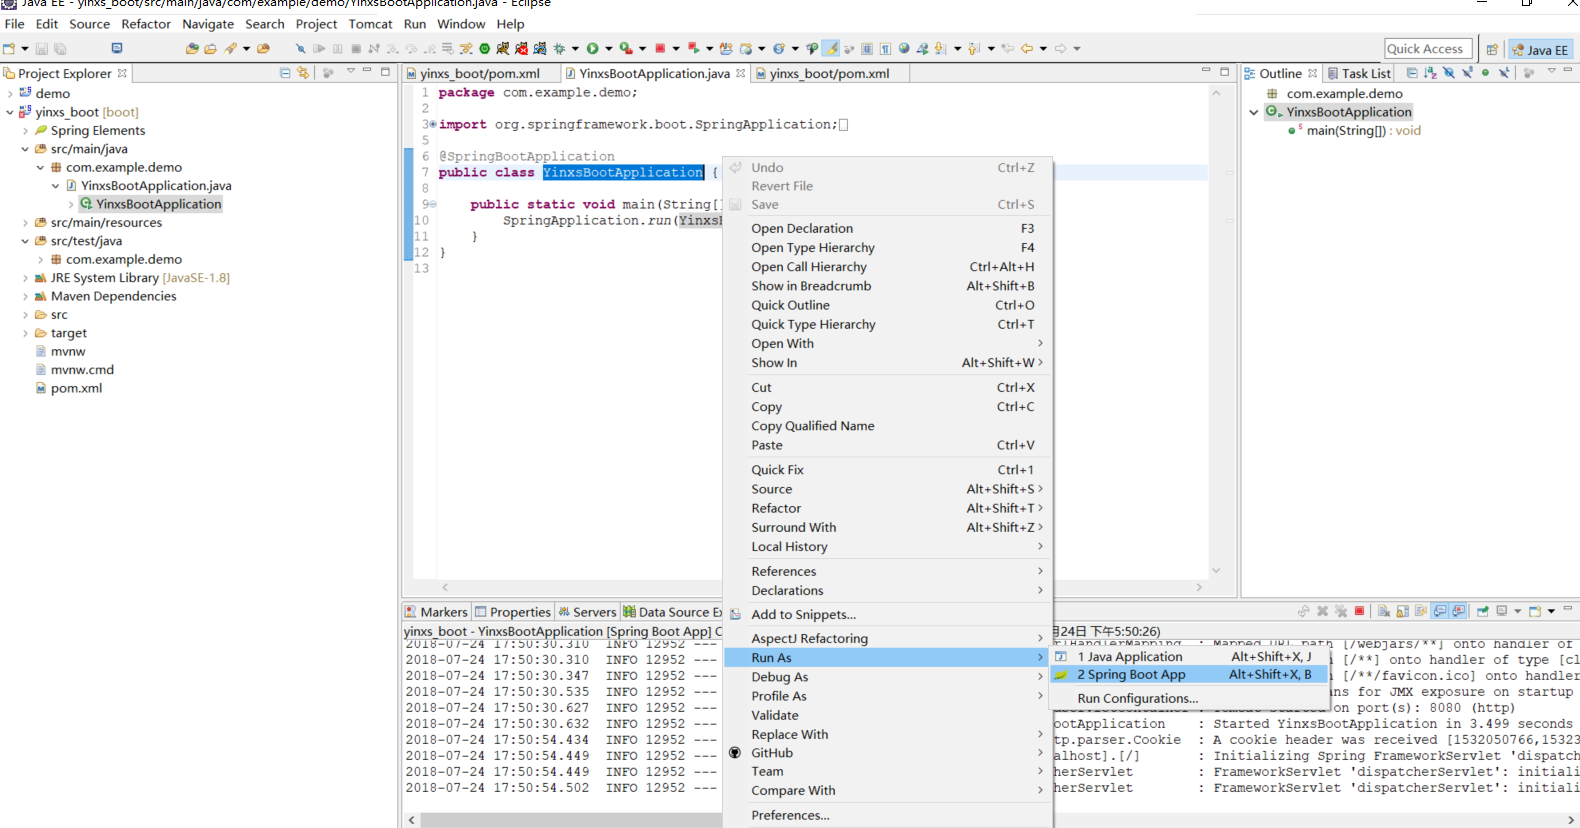Open the Open Perspective icon
Image resolution: width=1580 pixels, height=828 pixels.
(x=1492, y=49)
